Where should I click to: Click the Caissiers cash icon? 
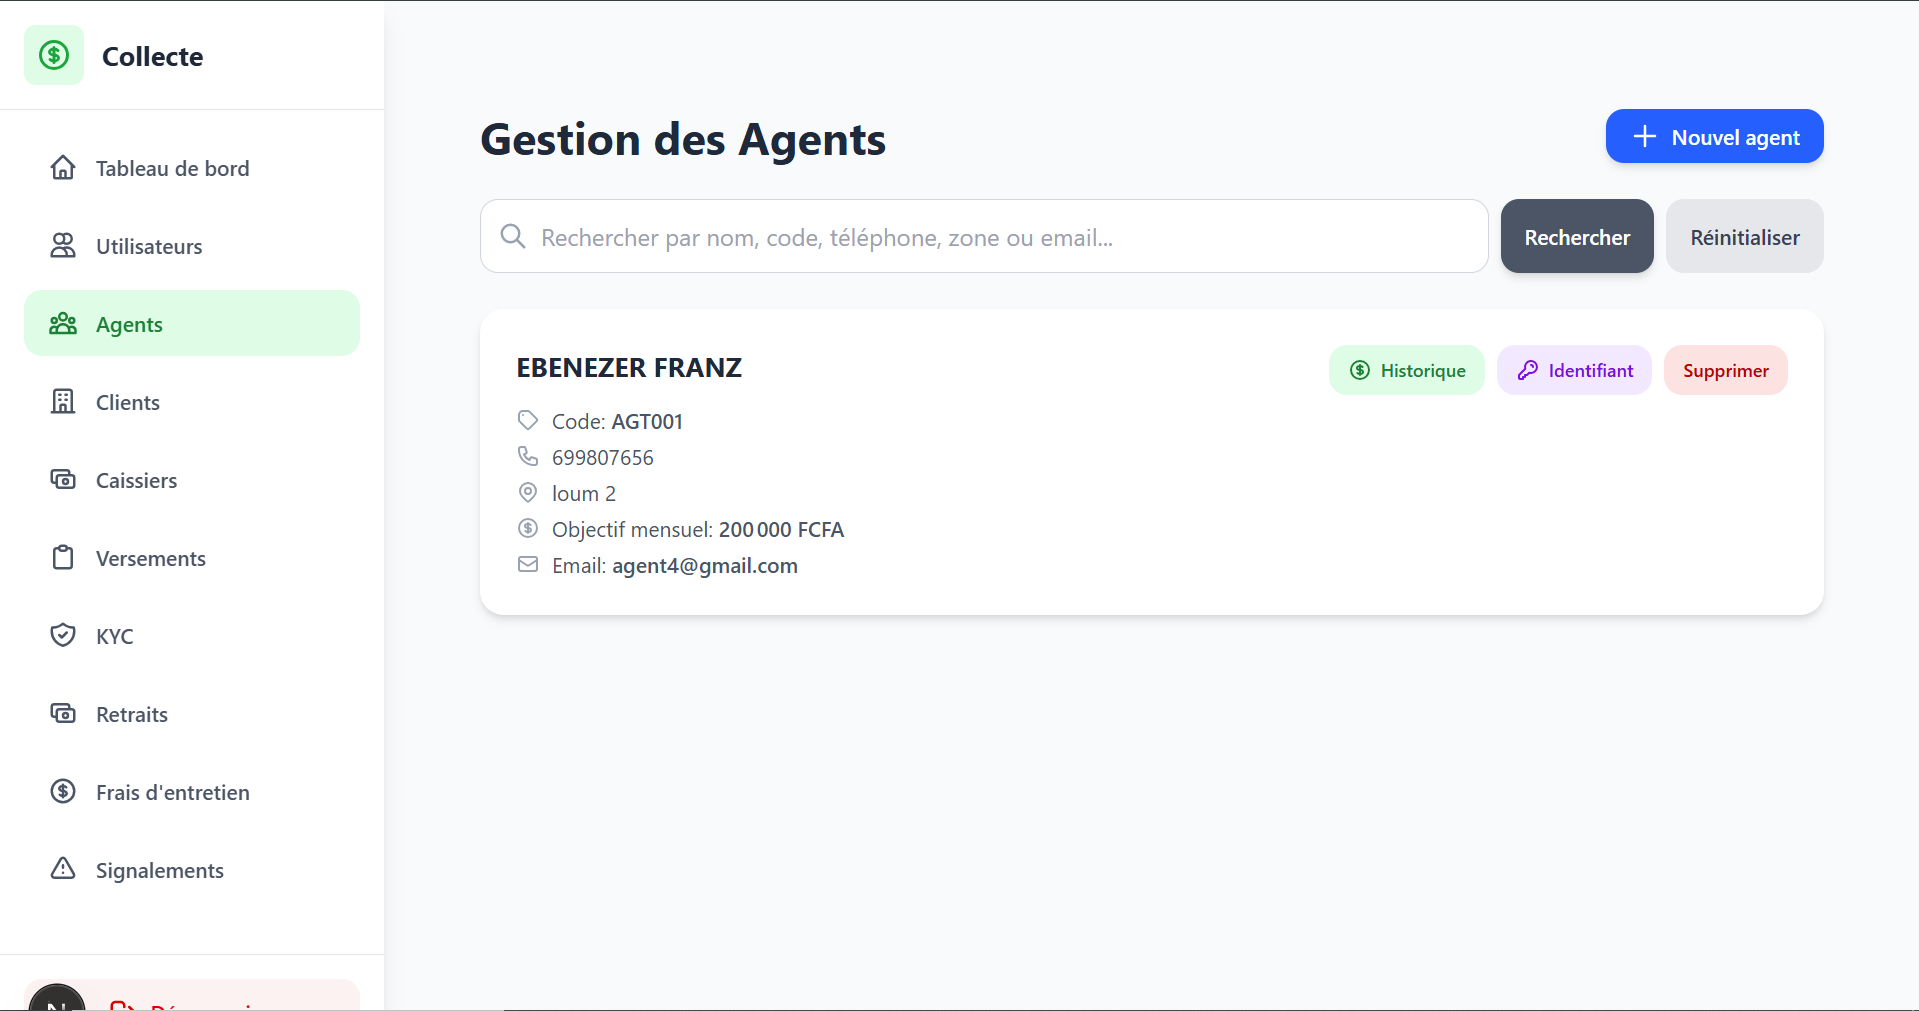pyautogui.click(x=63, y=479)
